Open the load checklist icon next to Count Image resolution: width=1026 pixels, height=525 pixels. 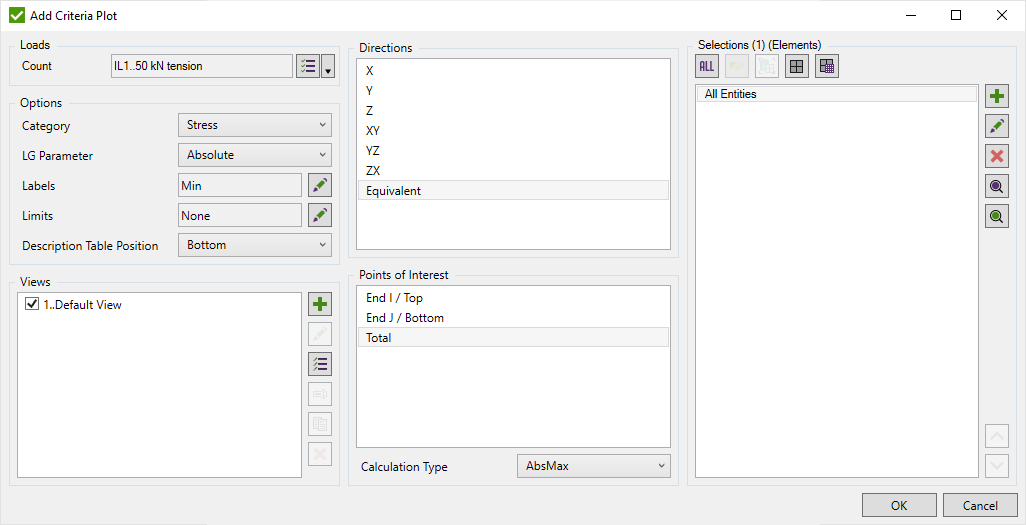click(308, 66)
